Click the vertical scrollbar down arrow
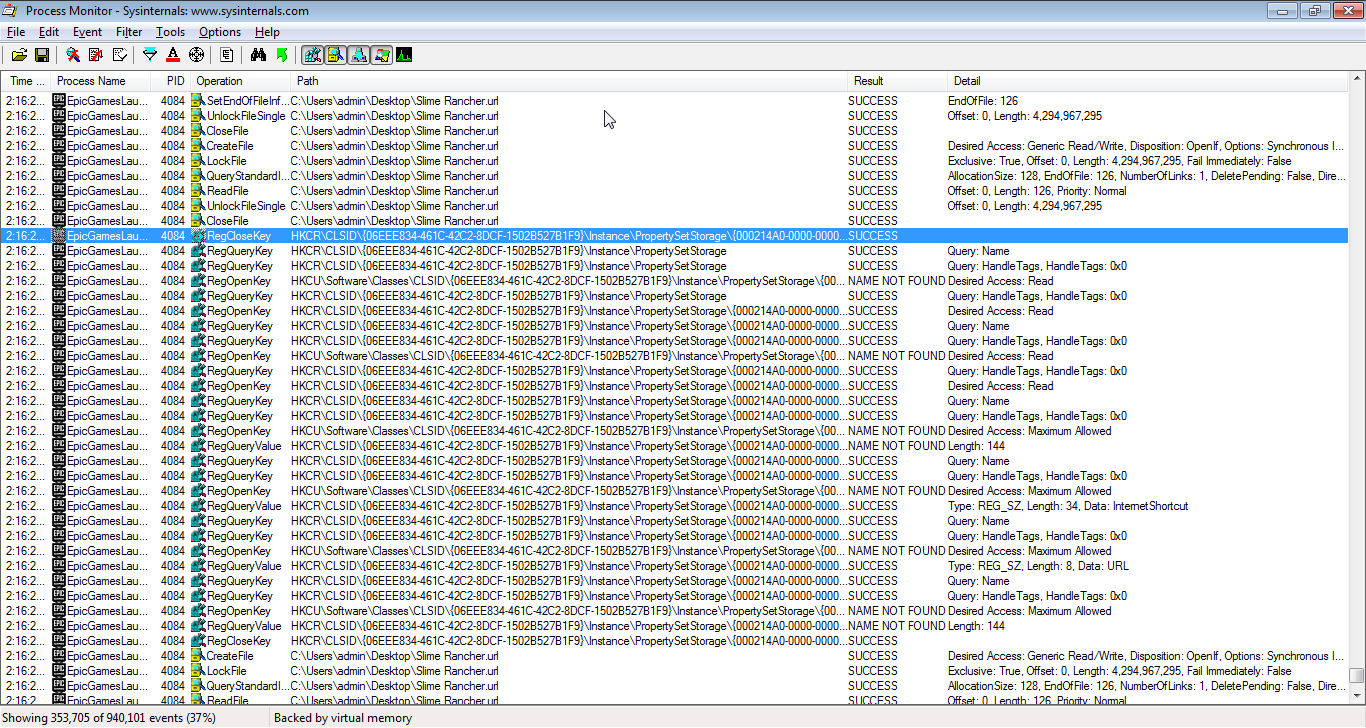The height and width of the screenshot is (728, 1366). (1356, 697)
